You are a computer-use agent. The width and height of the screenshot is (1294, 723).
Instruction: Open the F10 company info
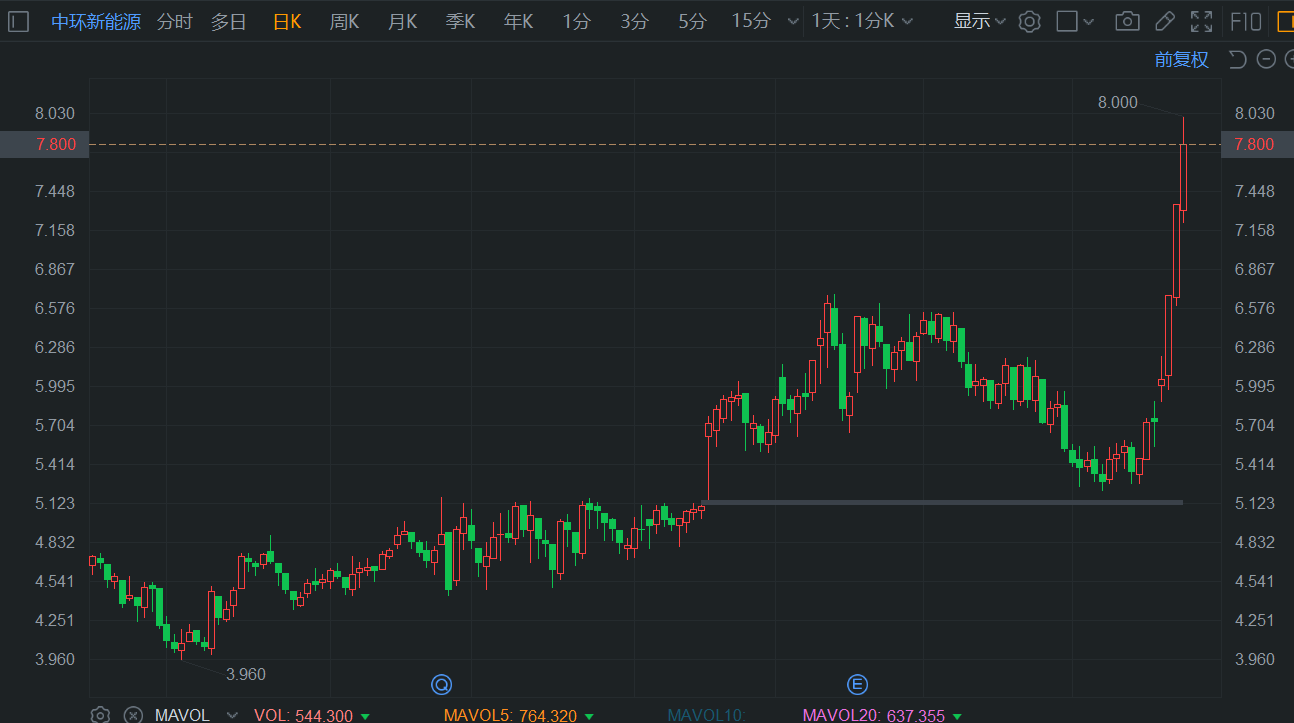[1245, 21]
